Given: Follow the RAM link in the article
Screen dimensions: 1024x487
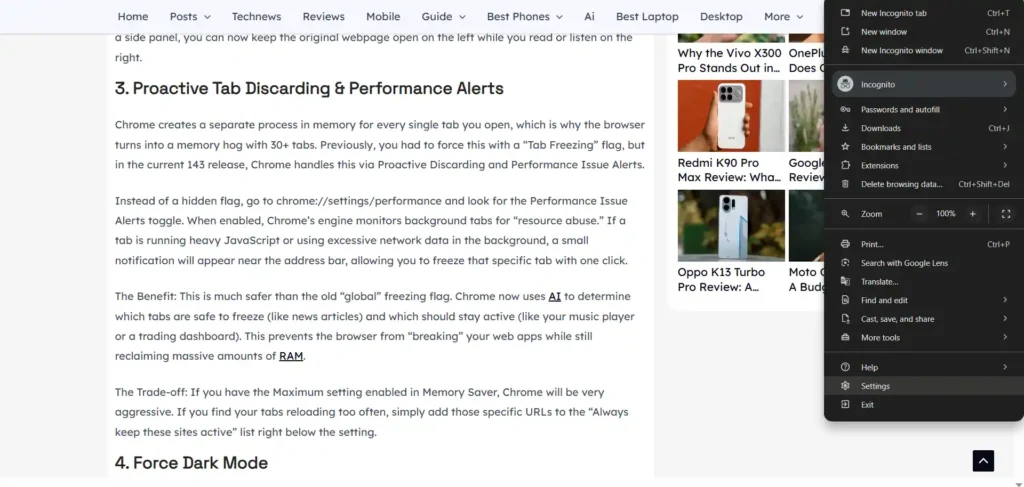Looking at the screenshot, I should pos(291,356).
